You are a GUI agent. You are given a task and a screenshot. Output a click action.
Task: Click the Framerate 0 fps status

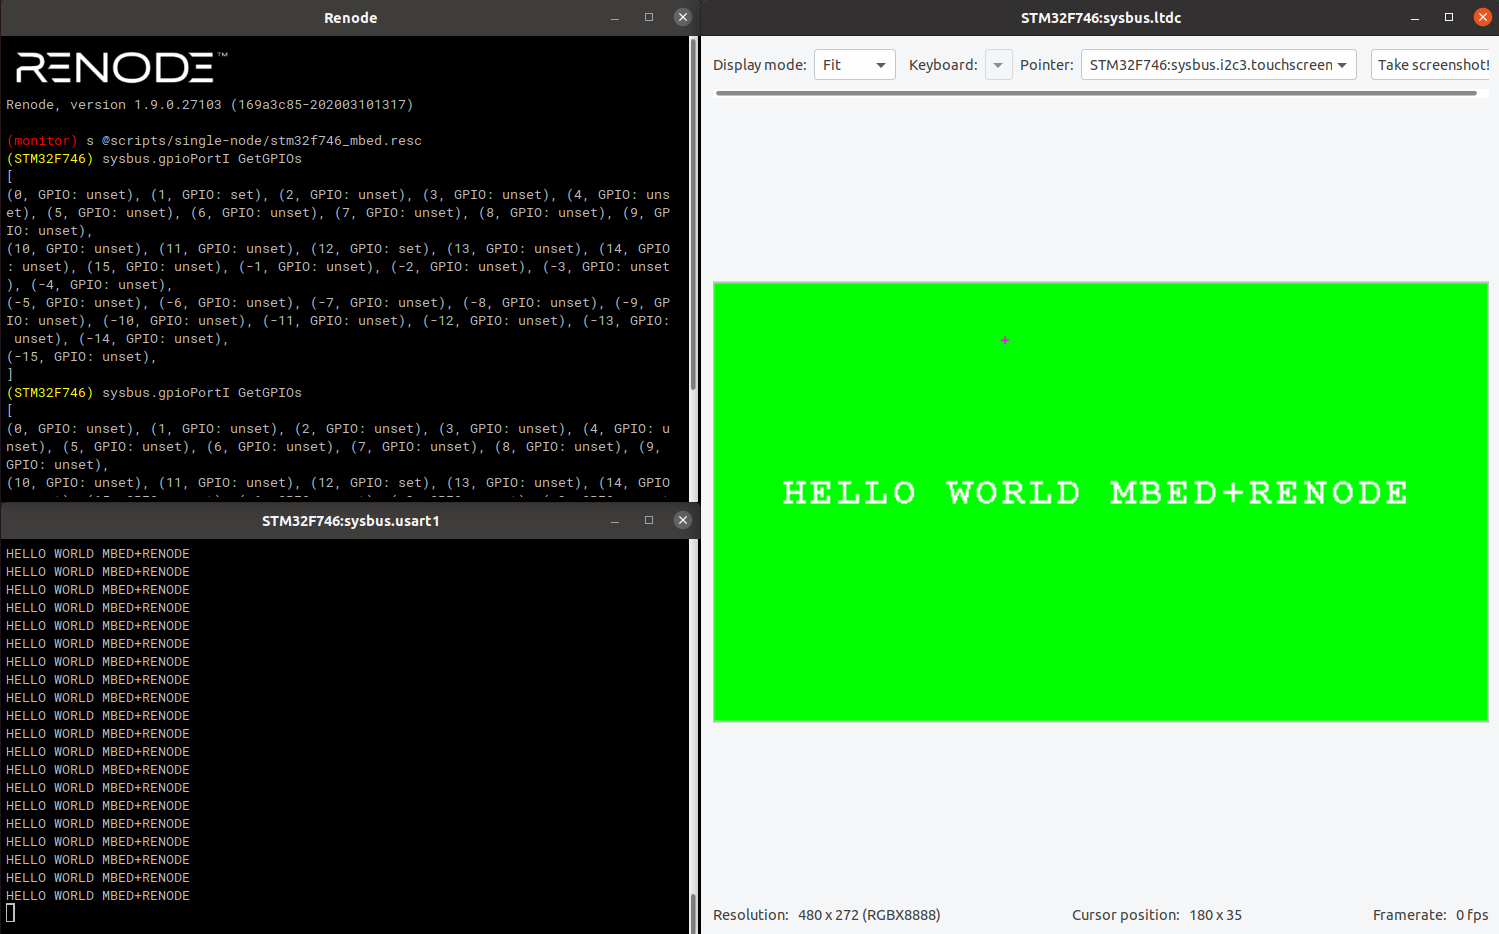[x=1430, y=915]
